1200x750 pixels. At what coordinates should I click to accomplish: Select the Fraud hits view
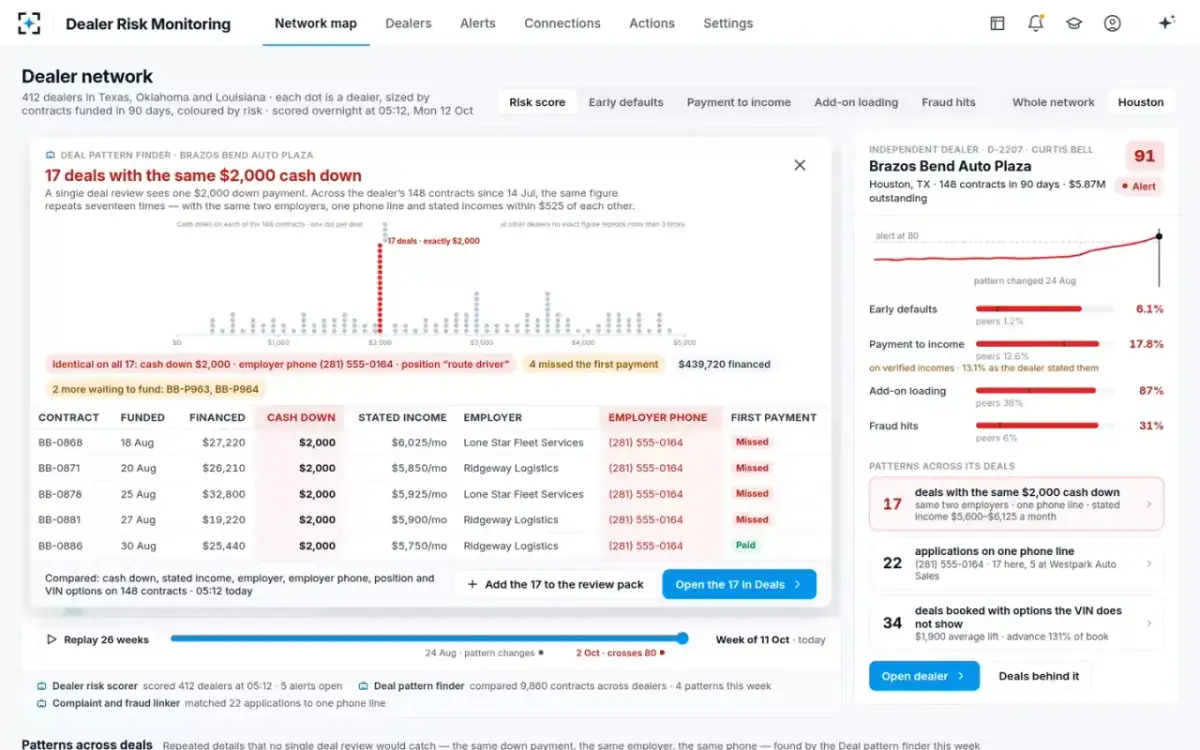(948, 102)
